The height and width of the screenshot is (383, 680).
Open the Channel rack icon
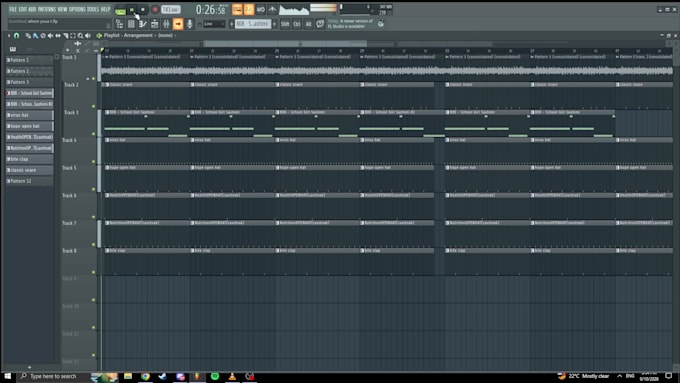(x=154, y=24)
